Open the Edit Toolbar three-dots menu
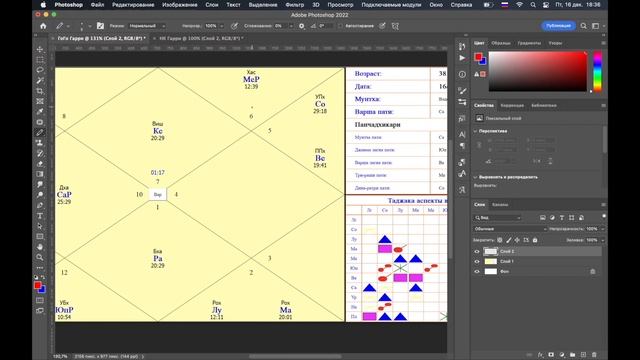This screenshot has height=360, width=640. [40, 268]
